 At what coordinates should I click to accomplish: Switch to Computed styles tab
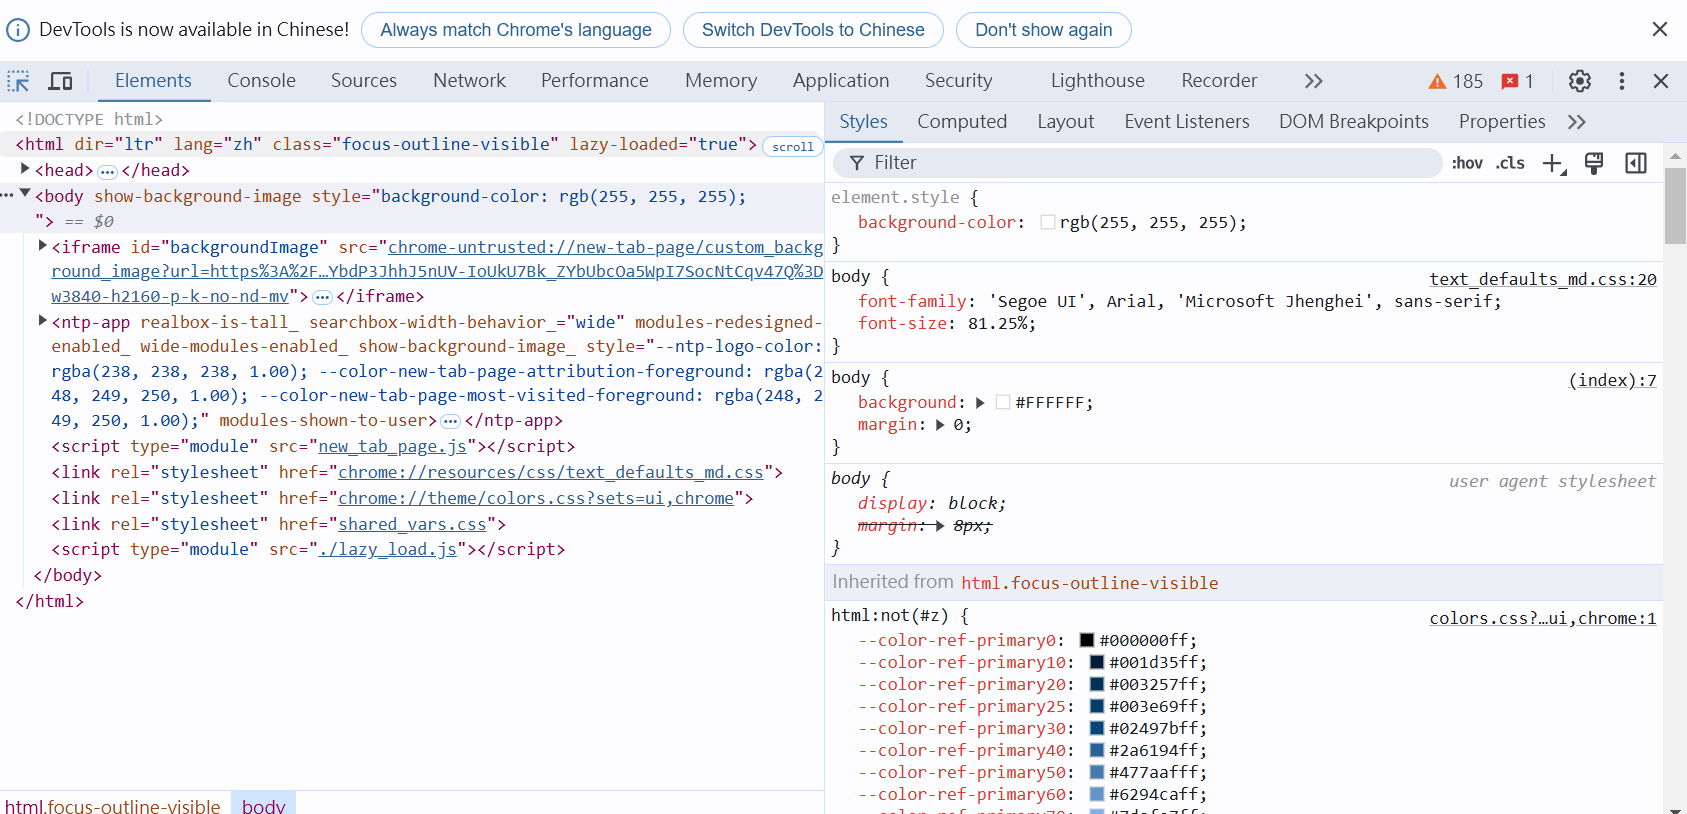tap(962, 122)
